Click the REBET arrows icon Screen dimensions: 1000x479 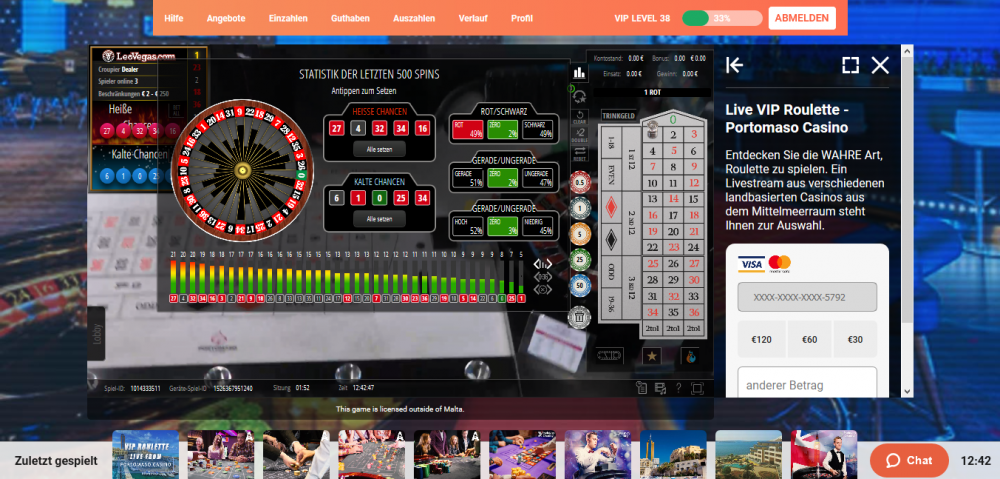click(580, 153)
